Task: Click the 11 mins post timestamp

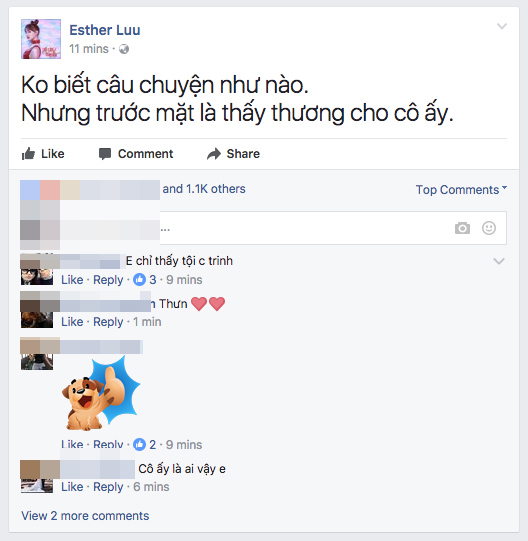Action: 89,49
